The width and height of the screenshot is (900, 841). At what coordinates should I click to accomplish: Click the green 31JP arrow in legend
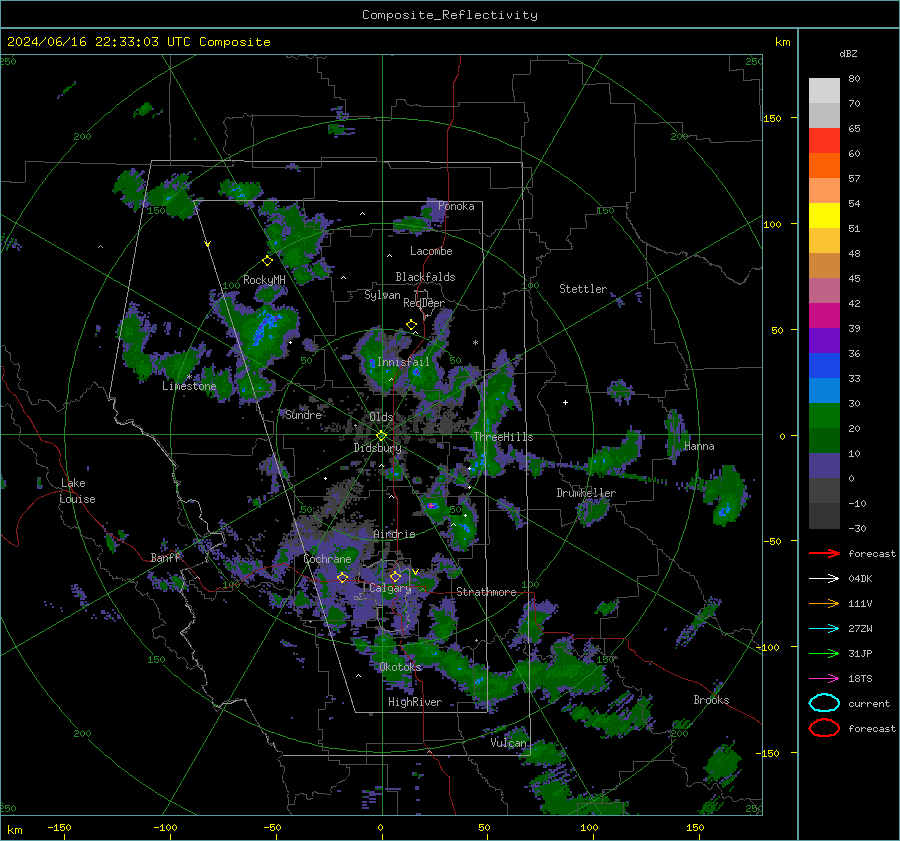pos(824,653)
